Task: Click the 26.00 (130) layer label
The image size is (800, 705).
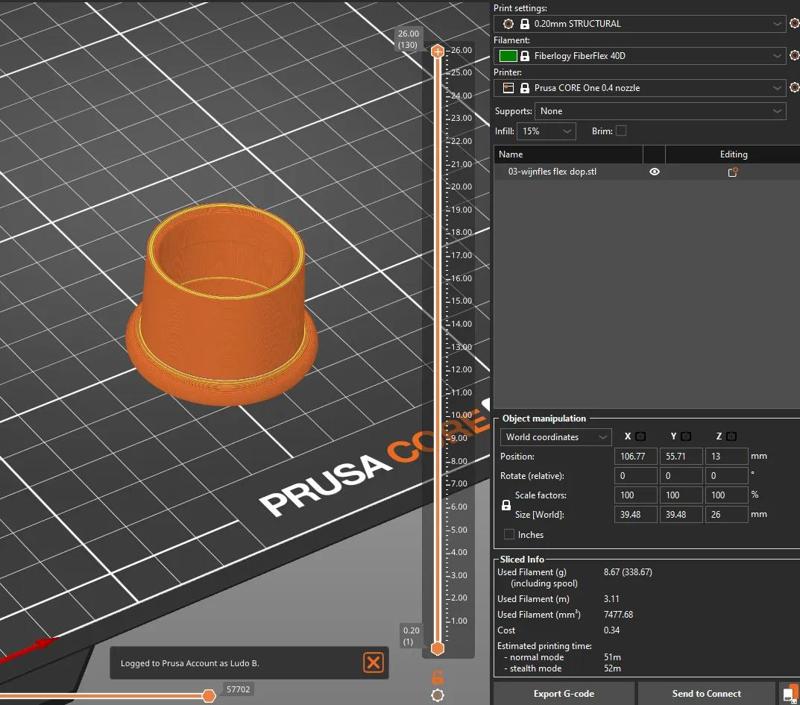Action: click(408, 39)
